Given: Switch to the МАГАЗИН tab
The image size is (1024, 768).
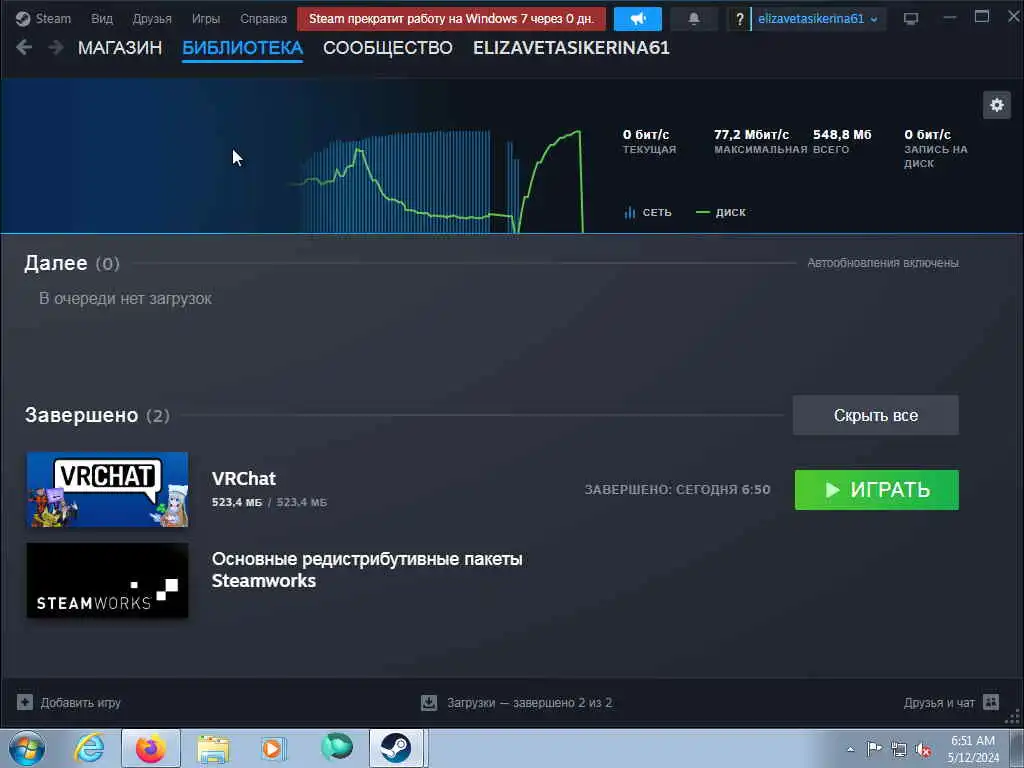Looking at the screenshot, I should [x=120, y=48].
